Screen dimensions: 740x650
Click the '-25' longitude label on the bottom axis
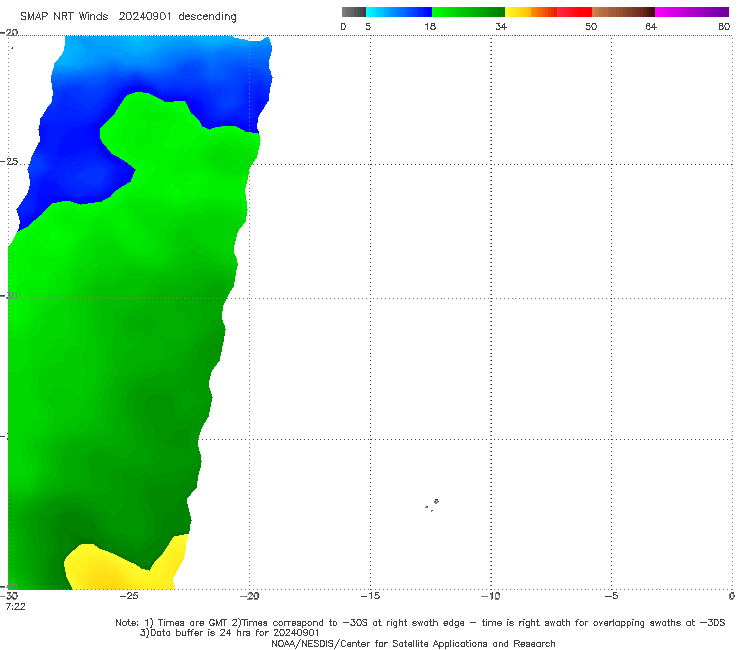129,596
